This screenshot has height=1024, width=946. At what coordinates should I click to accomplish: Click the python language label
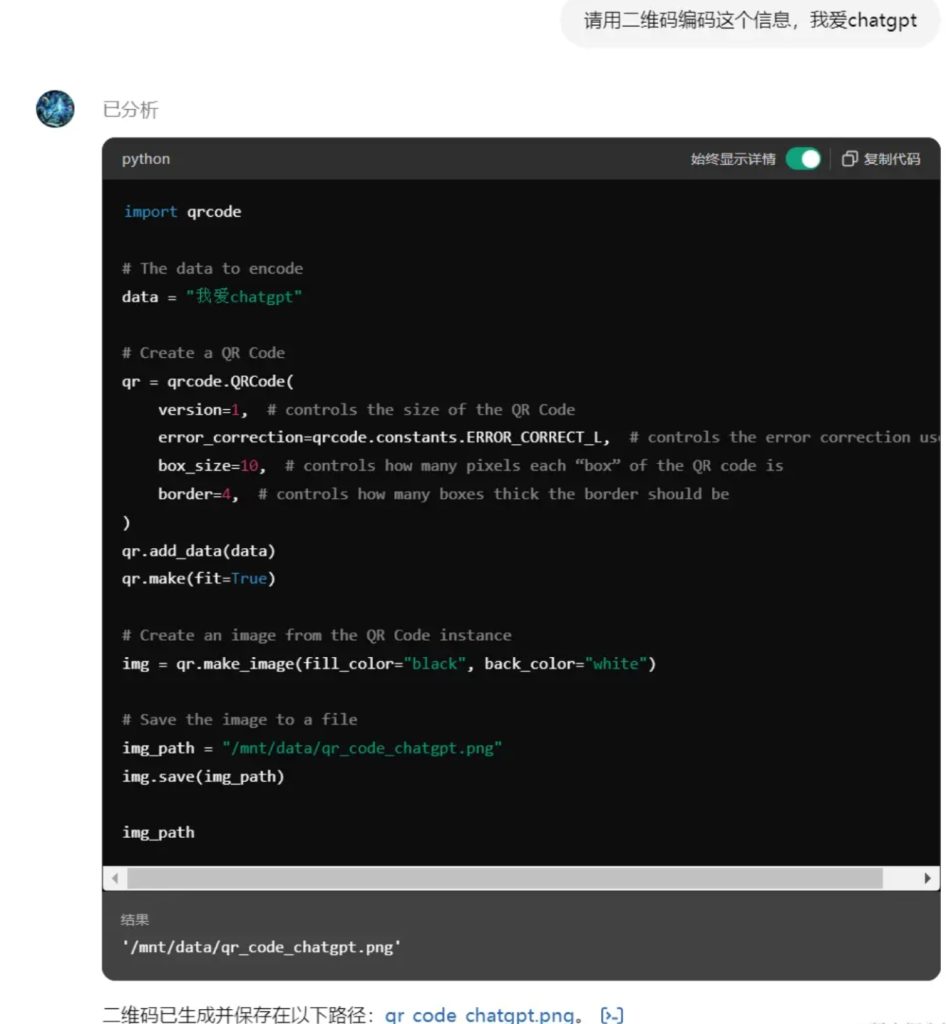pos(146,159)
